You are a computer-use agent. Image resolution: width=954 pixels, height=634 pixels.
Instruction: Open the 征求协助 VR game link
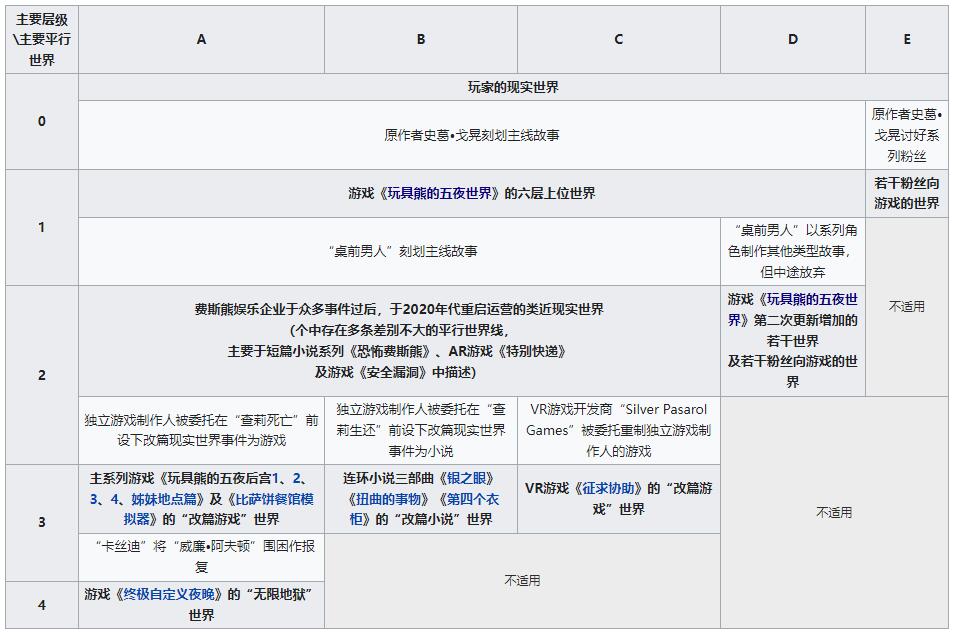click(x=610, y=488)
